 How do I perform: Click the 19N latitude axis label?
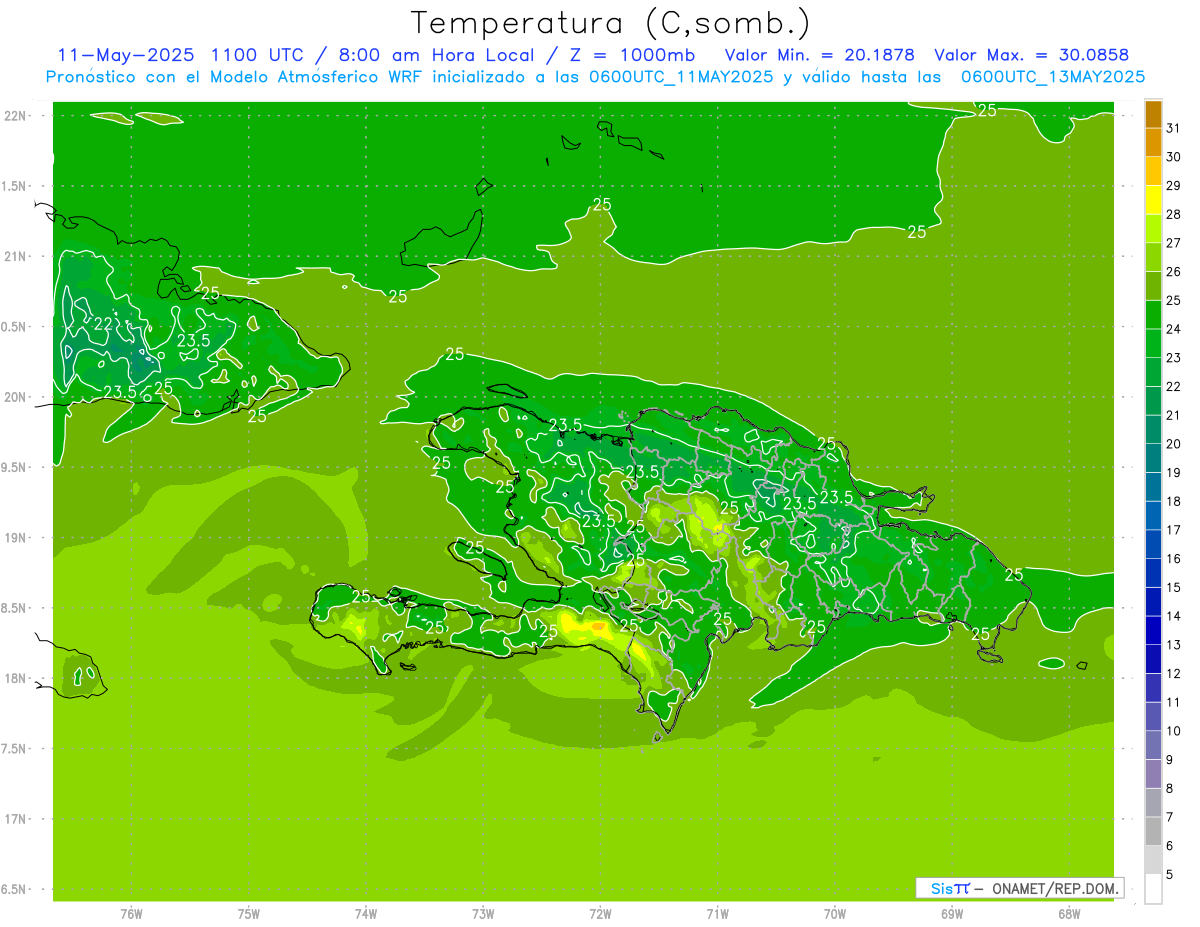point(16,538)
